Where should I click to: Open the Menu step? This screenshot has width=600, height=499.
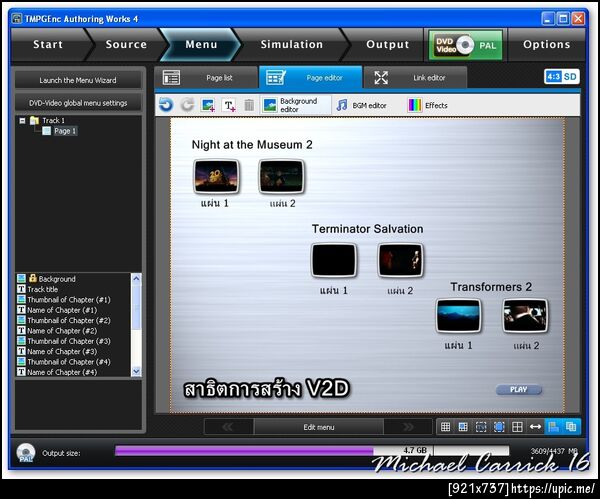[x=201, y=45]
